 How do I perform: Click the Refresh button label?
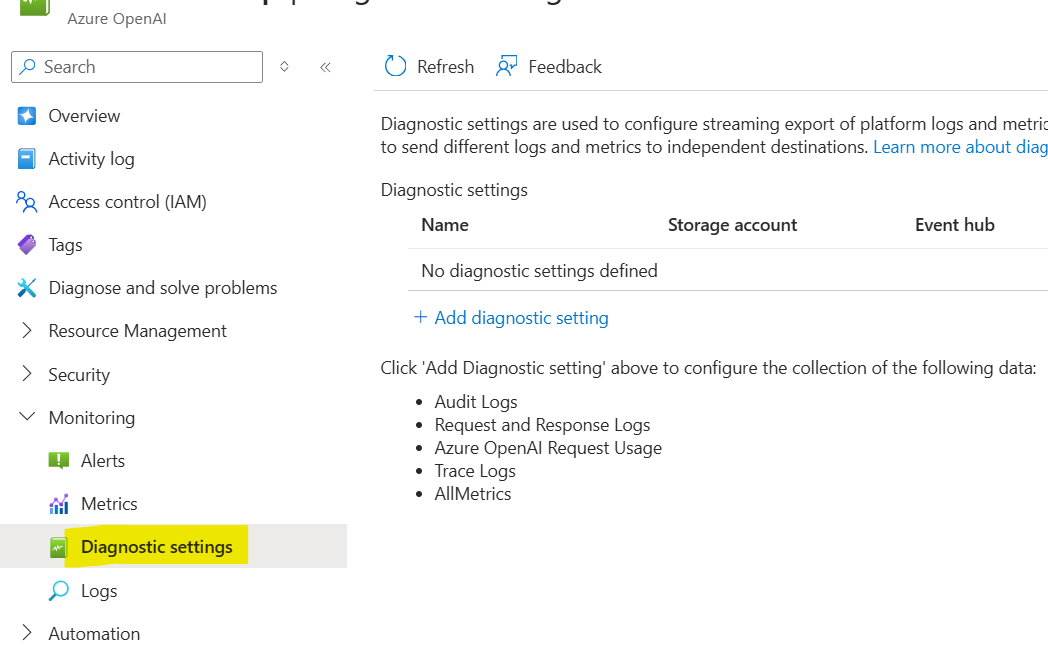pyautogui.click(x=445, y=67)
